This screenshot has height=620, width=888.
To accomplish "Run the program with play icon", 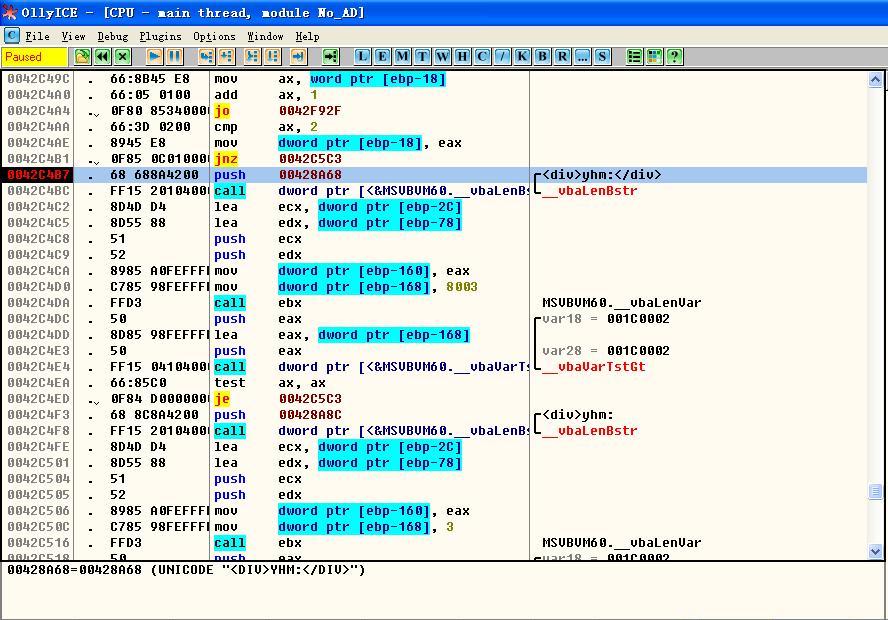I will click(x=154, y=57).
